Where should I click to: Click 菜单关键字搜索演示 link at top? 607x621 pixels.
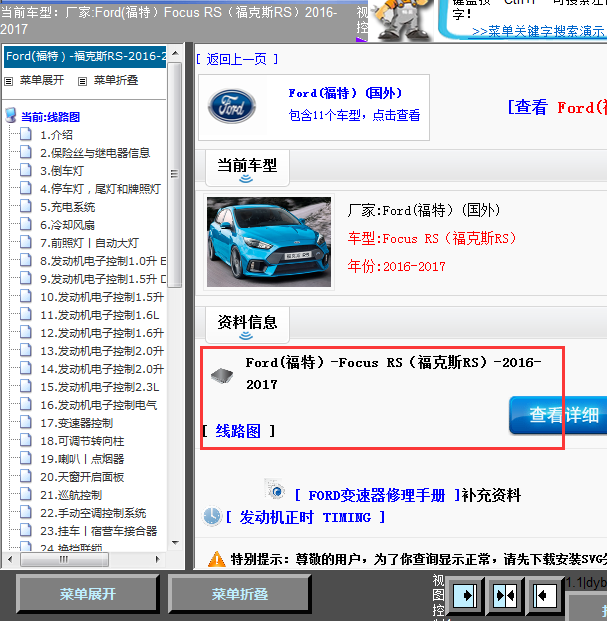click(x=538, y=31)
